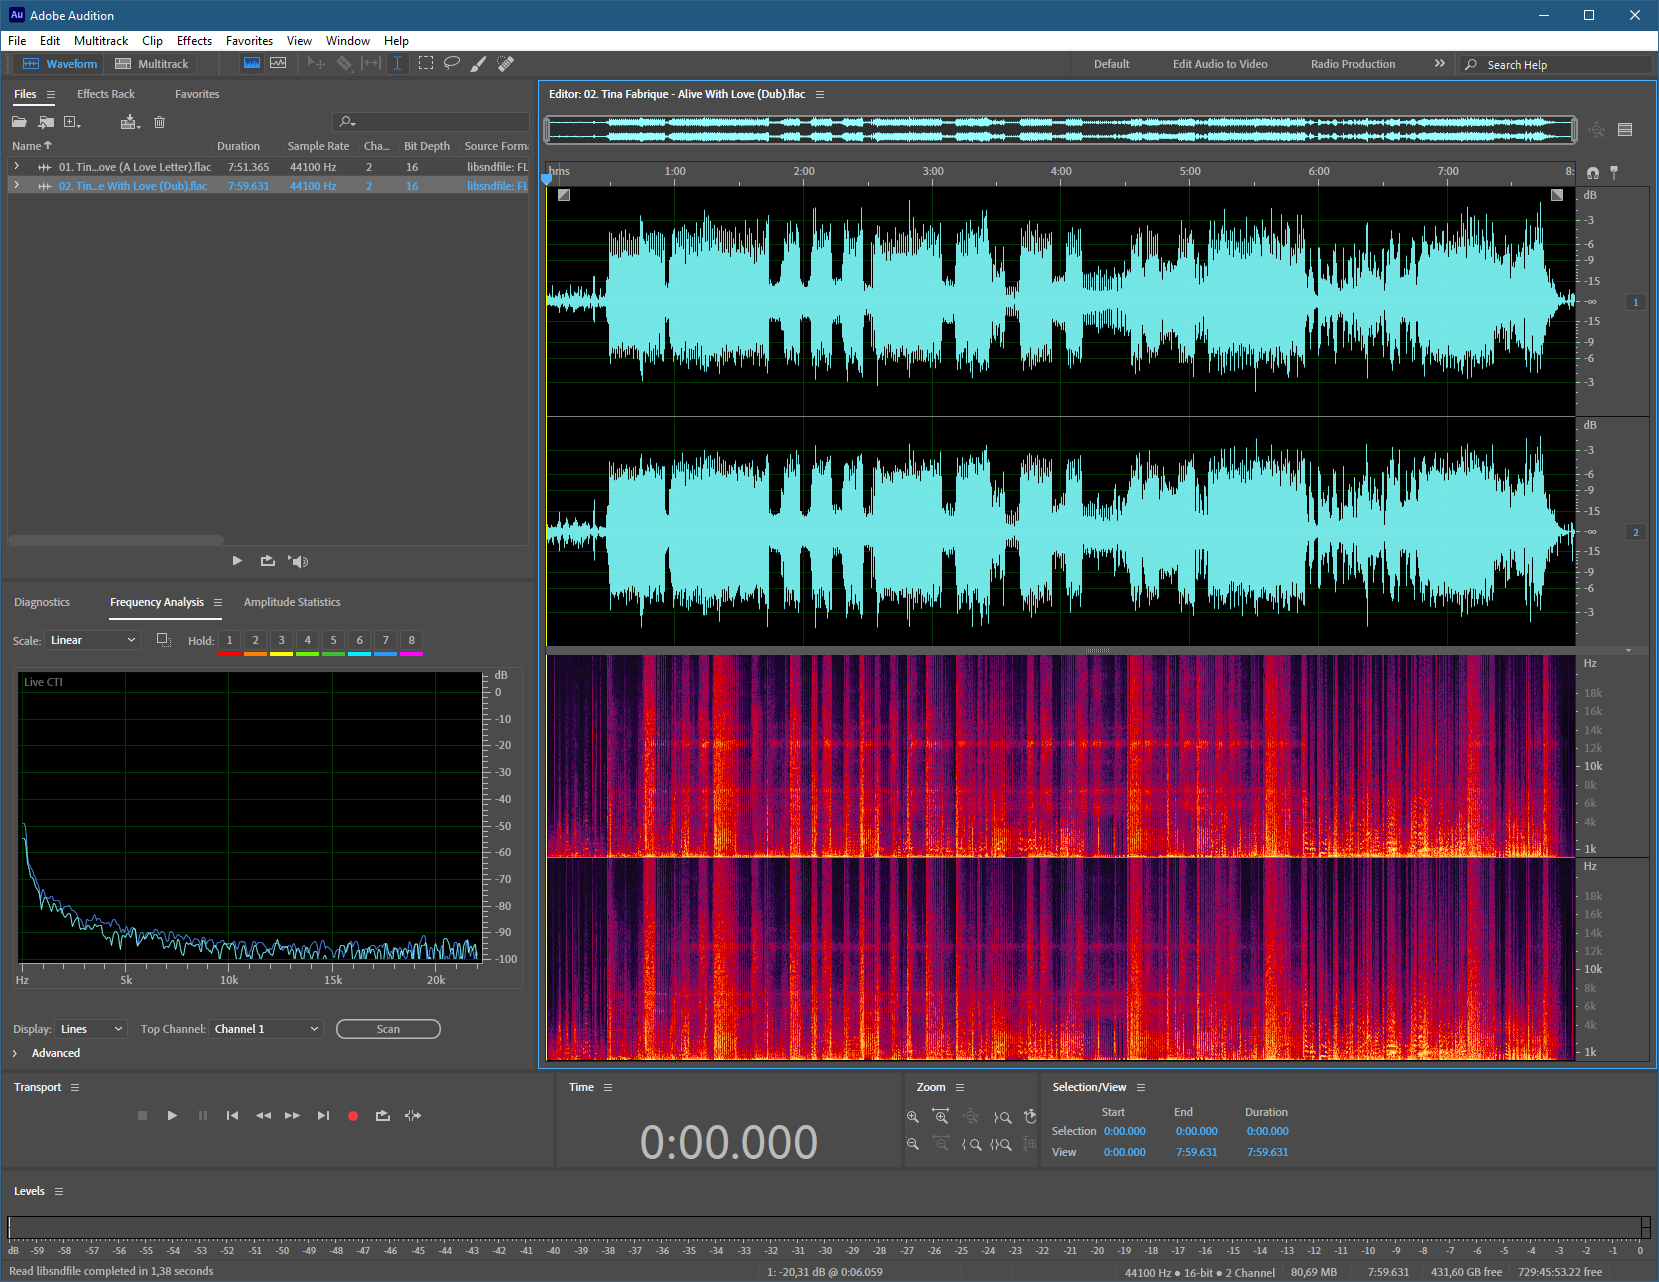
Task: Toggle channel 2 enable button
Action: pos(1636,532)
